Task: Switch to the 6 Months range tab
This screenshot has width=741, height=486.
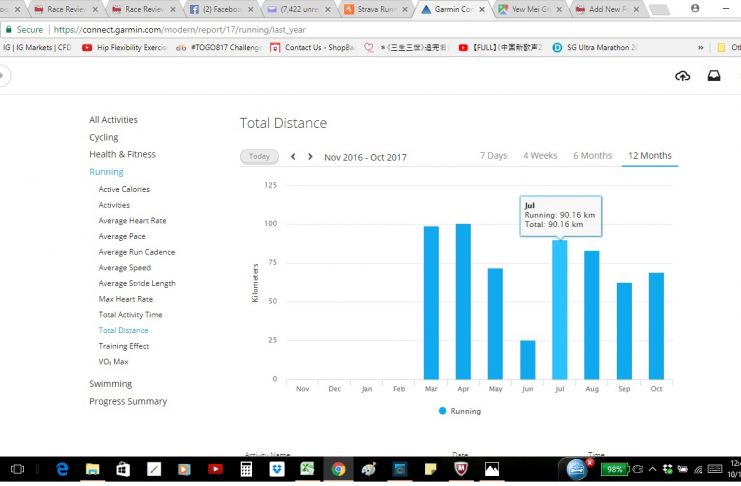Action: (x=592, y=156)
